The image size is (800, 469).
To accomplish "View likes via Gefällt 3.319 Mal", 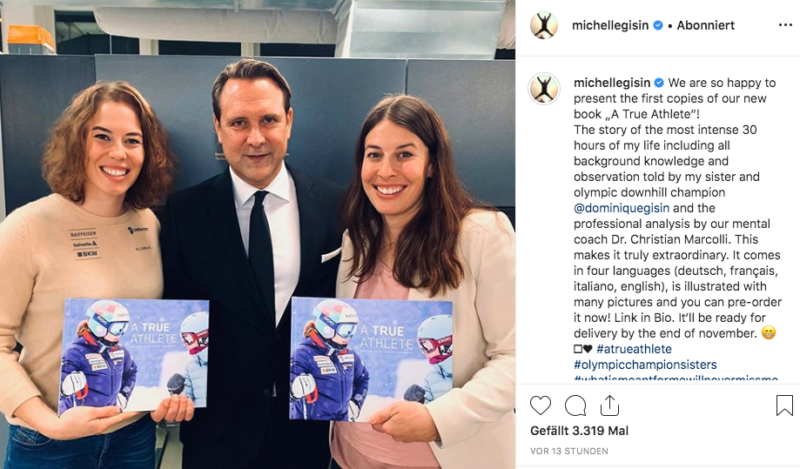I will click(x=579, y=431).
